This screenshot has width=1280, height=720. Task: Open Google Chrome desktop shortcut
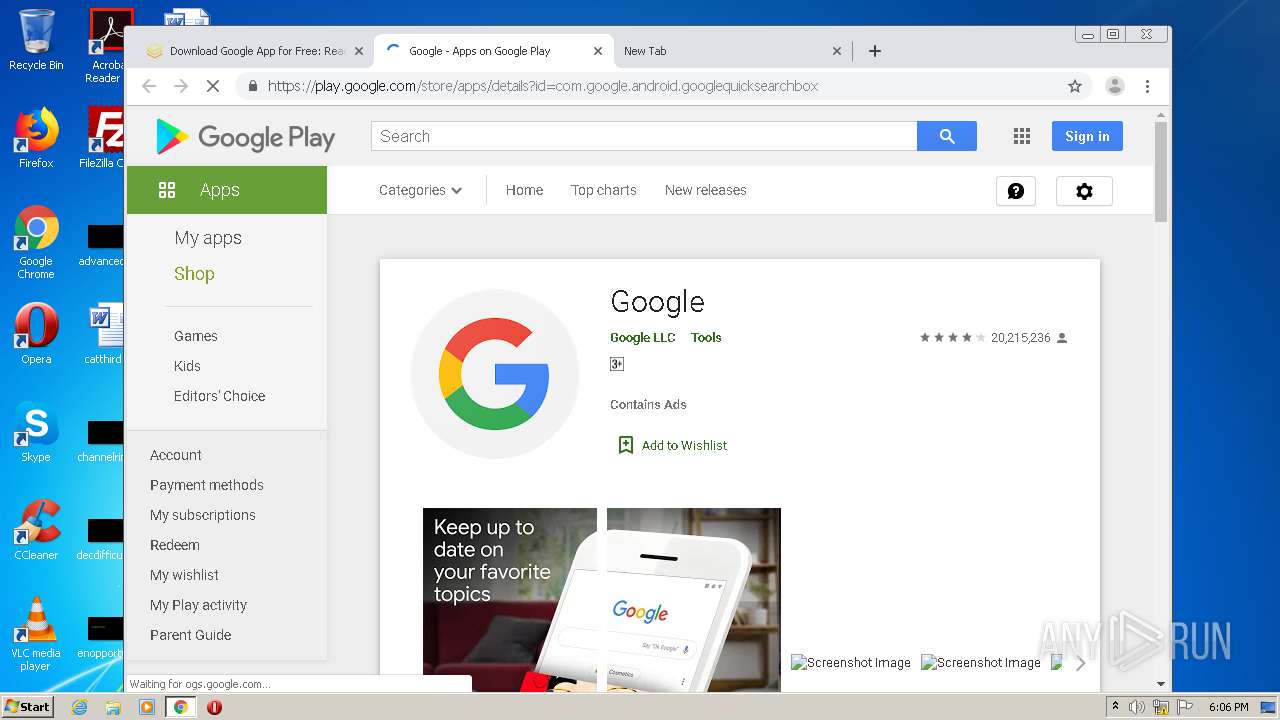coord(36,242)
